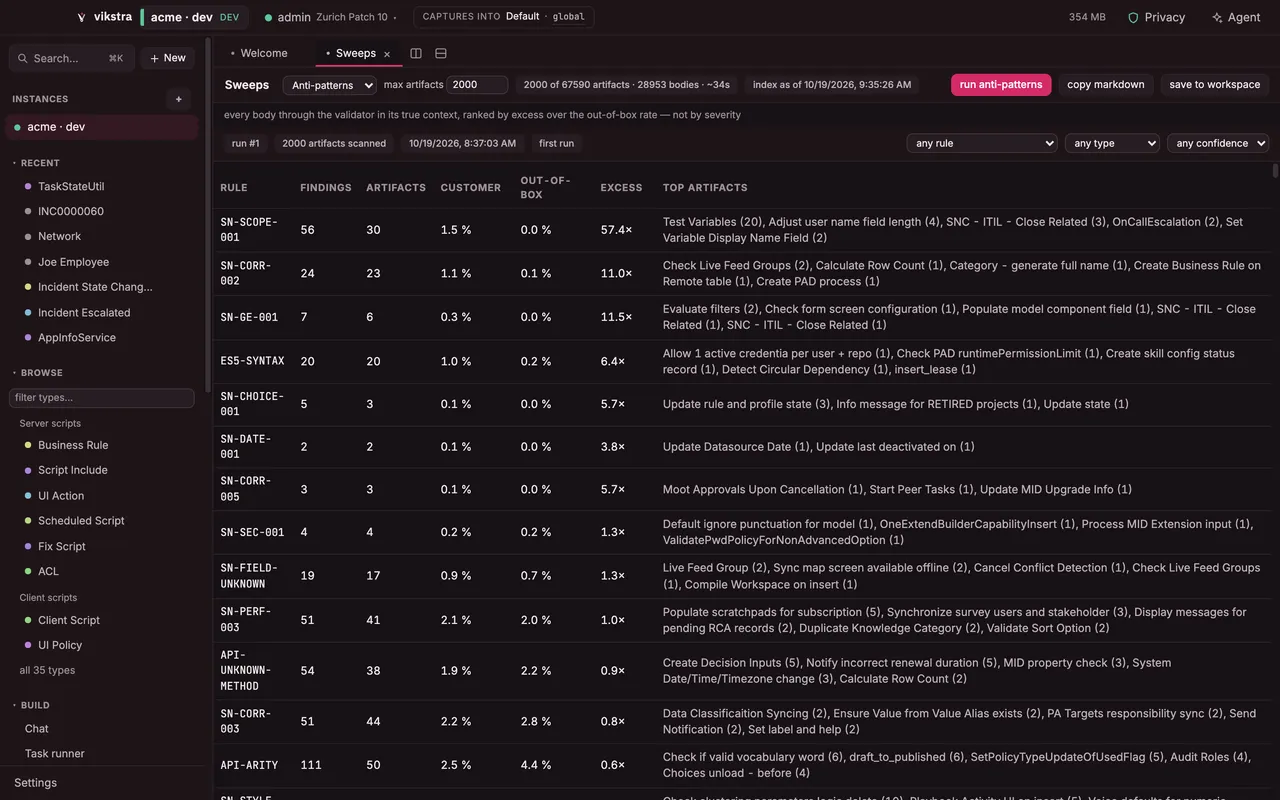
Task: Click the New button in sidebar
Action: [167, 58]
